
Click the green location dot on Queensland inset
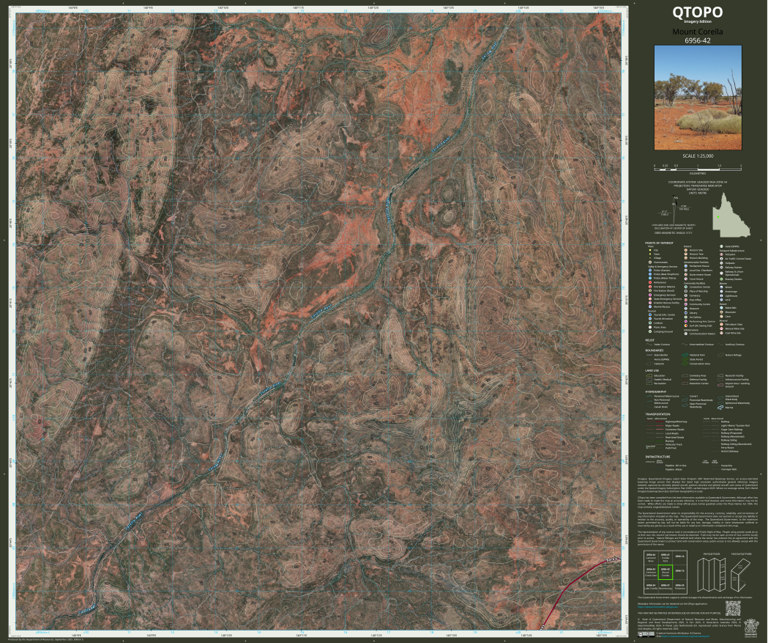pos(718,217)
